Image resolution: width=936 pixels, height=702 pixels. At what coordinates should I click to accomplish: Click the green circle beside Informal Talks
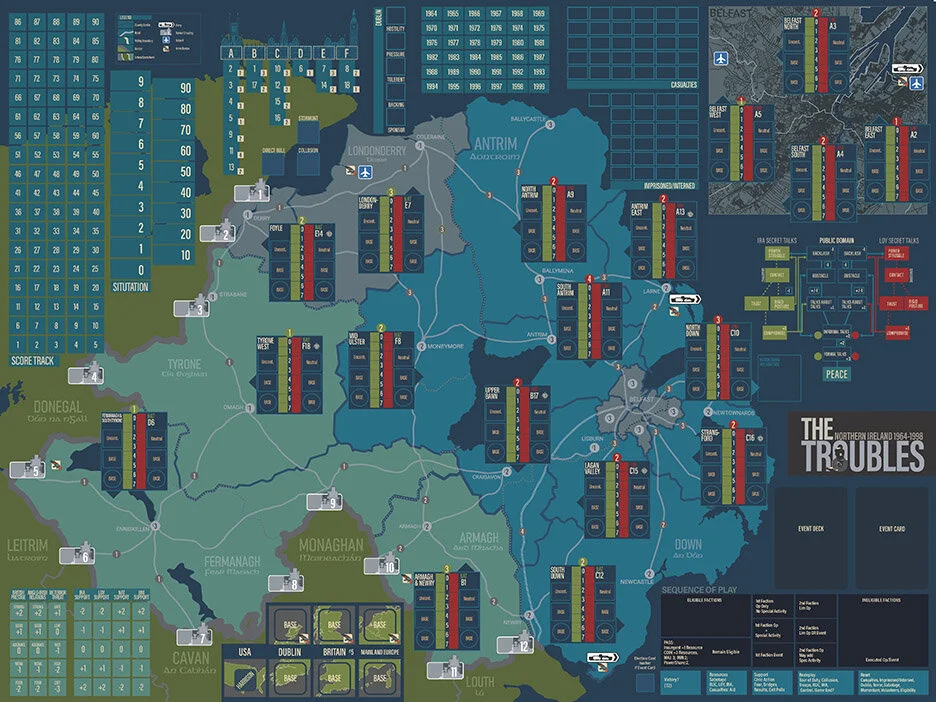(x=818, y=335)
